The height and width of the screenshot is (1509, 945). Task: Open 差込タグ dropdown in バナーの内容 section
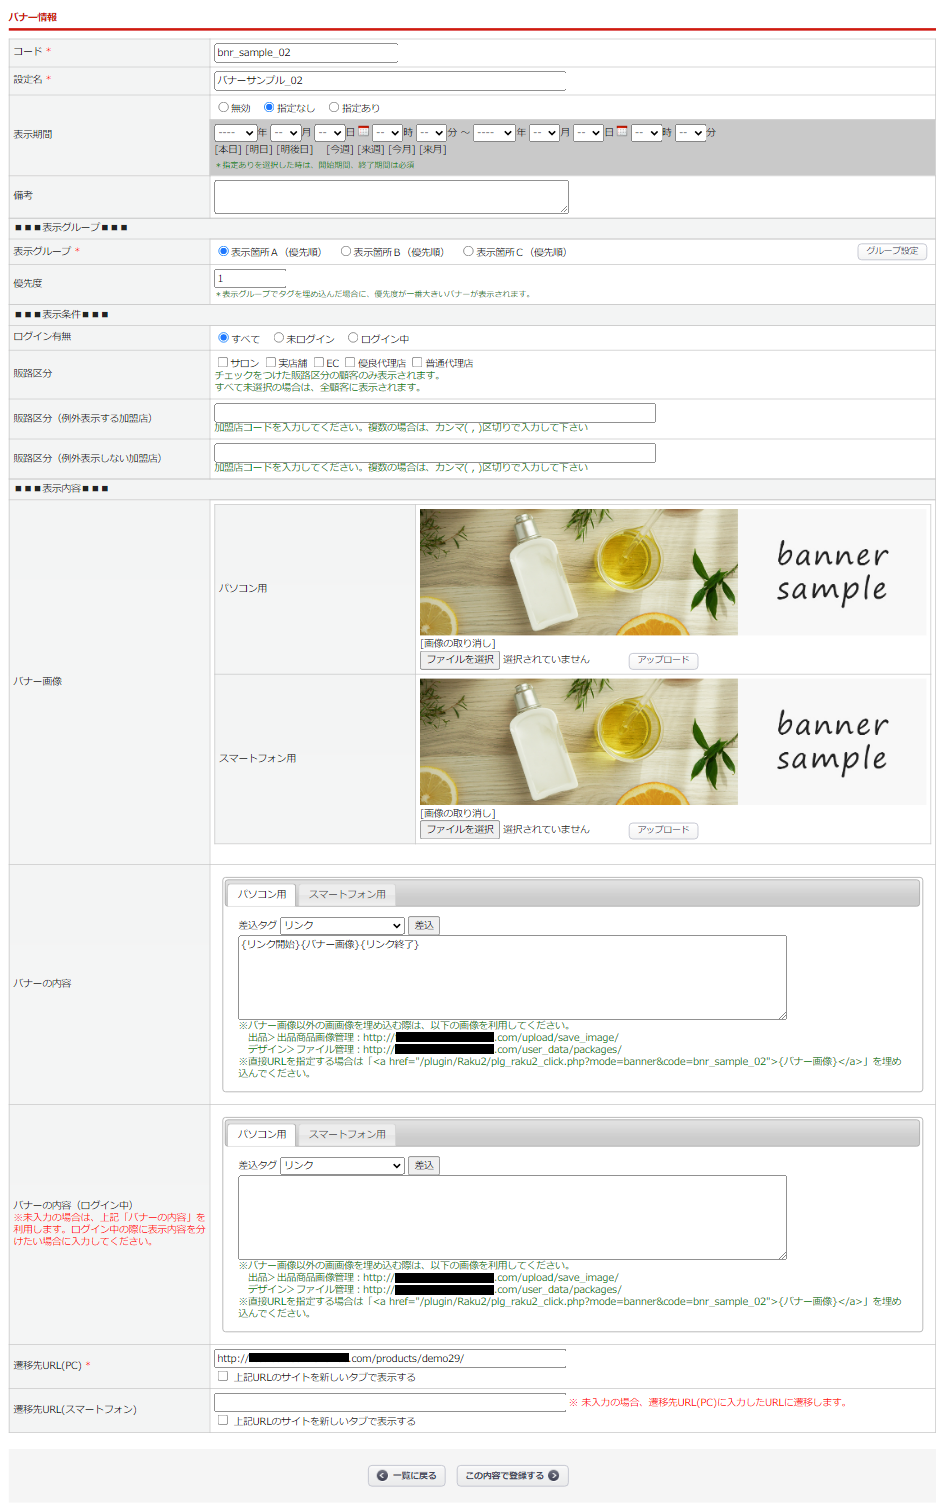[x=342, y=925]
